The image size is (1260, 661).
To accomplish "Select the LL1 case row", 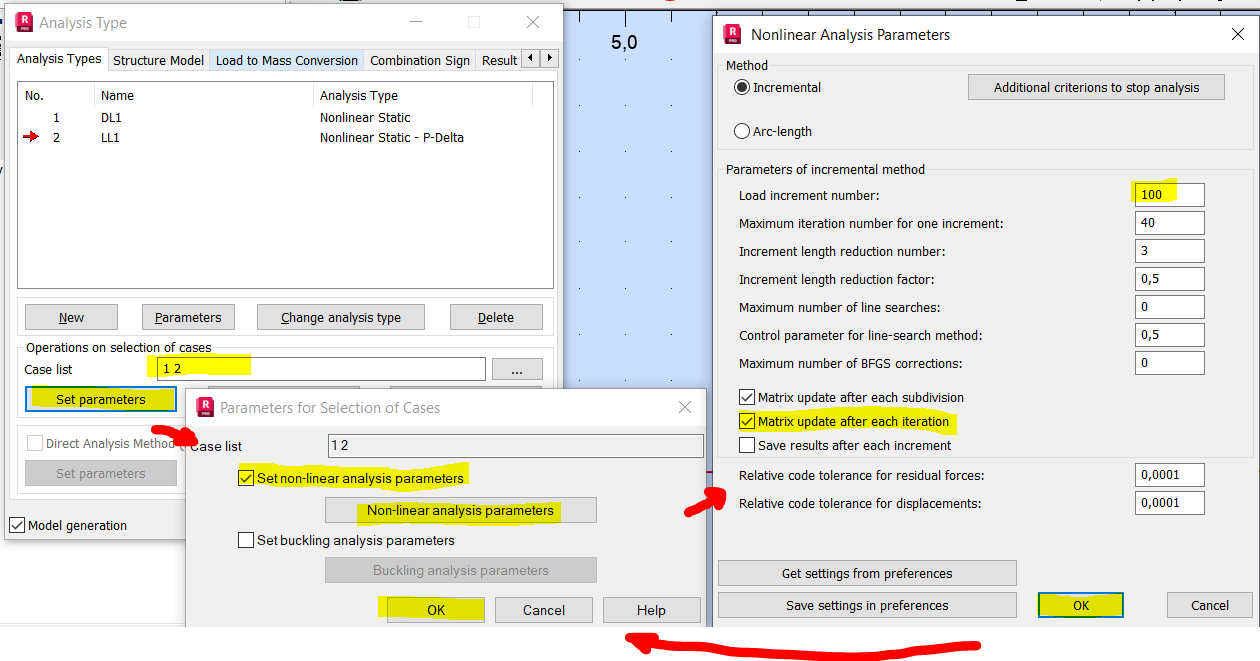I will [285, 137].
